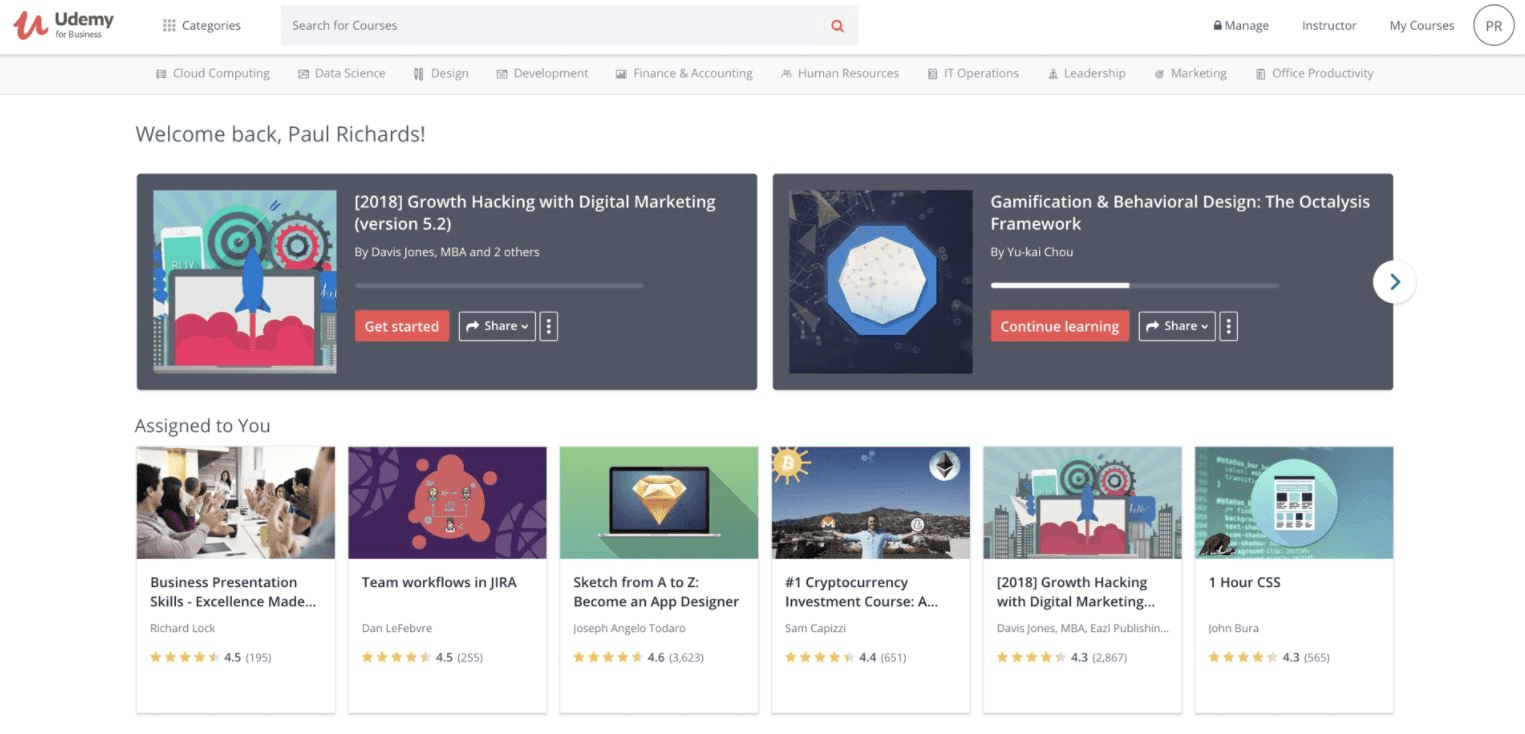
Task: Click the Development category icon
Action: point(502,74)
